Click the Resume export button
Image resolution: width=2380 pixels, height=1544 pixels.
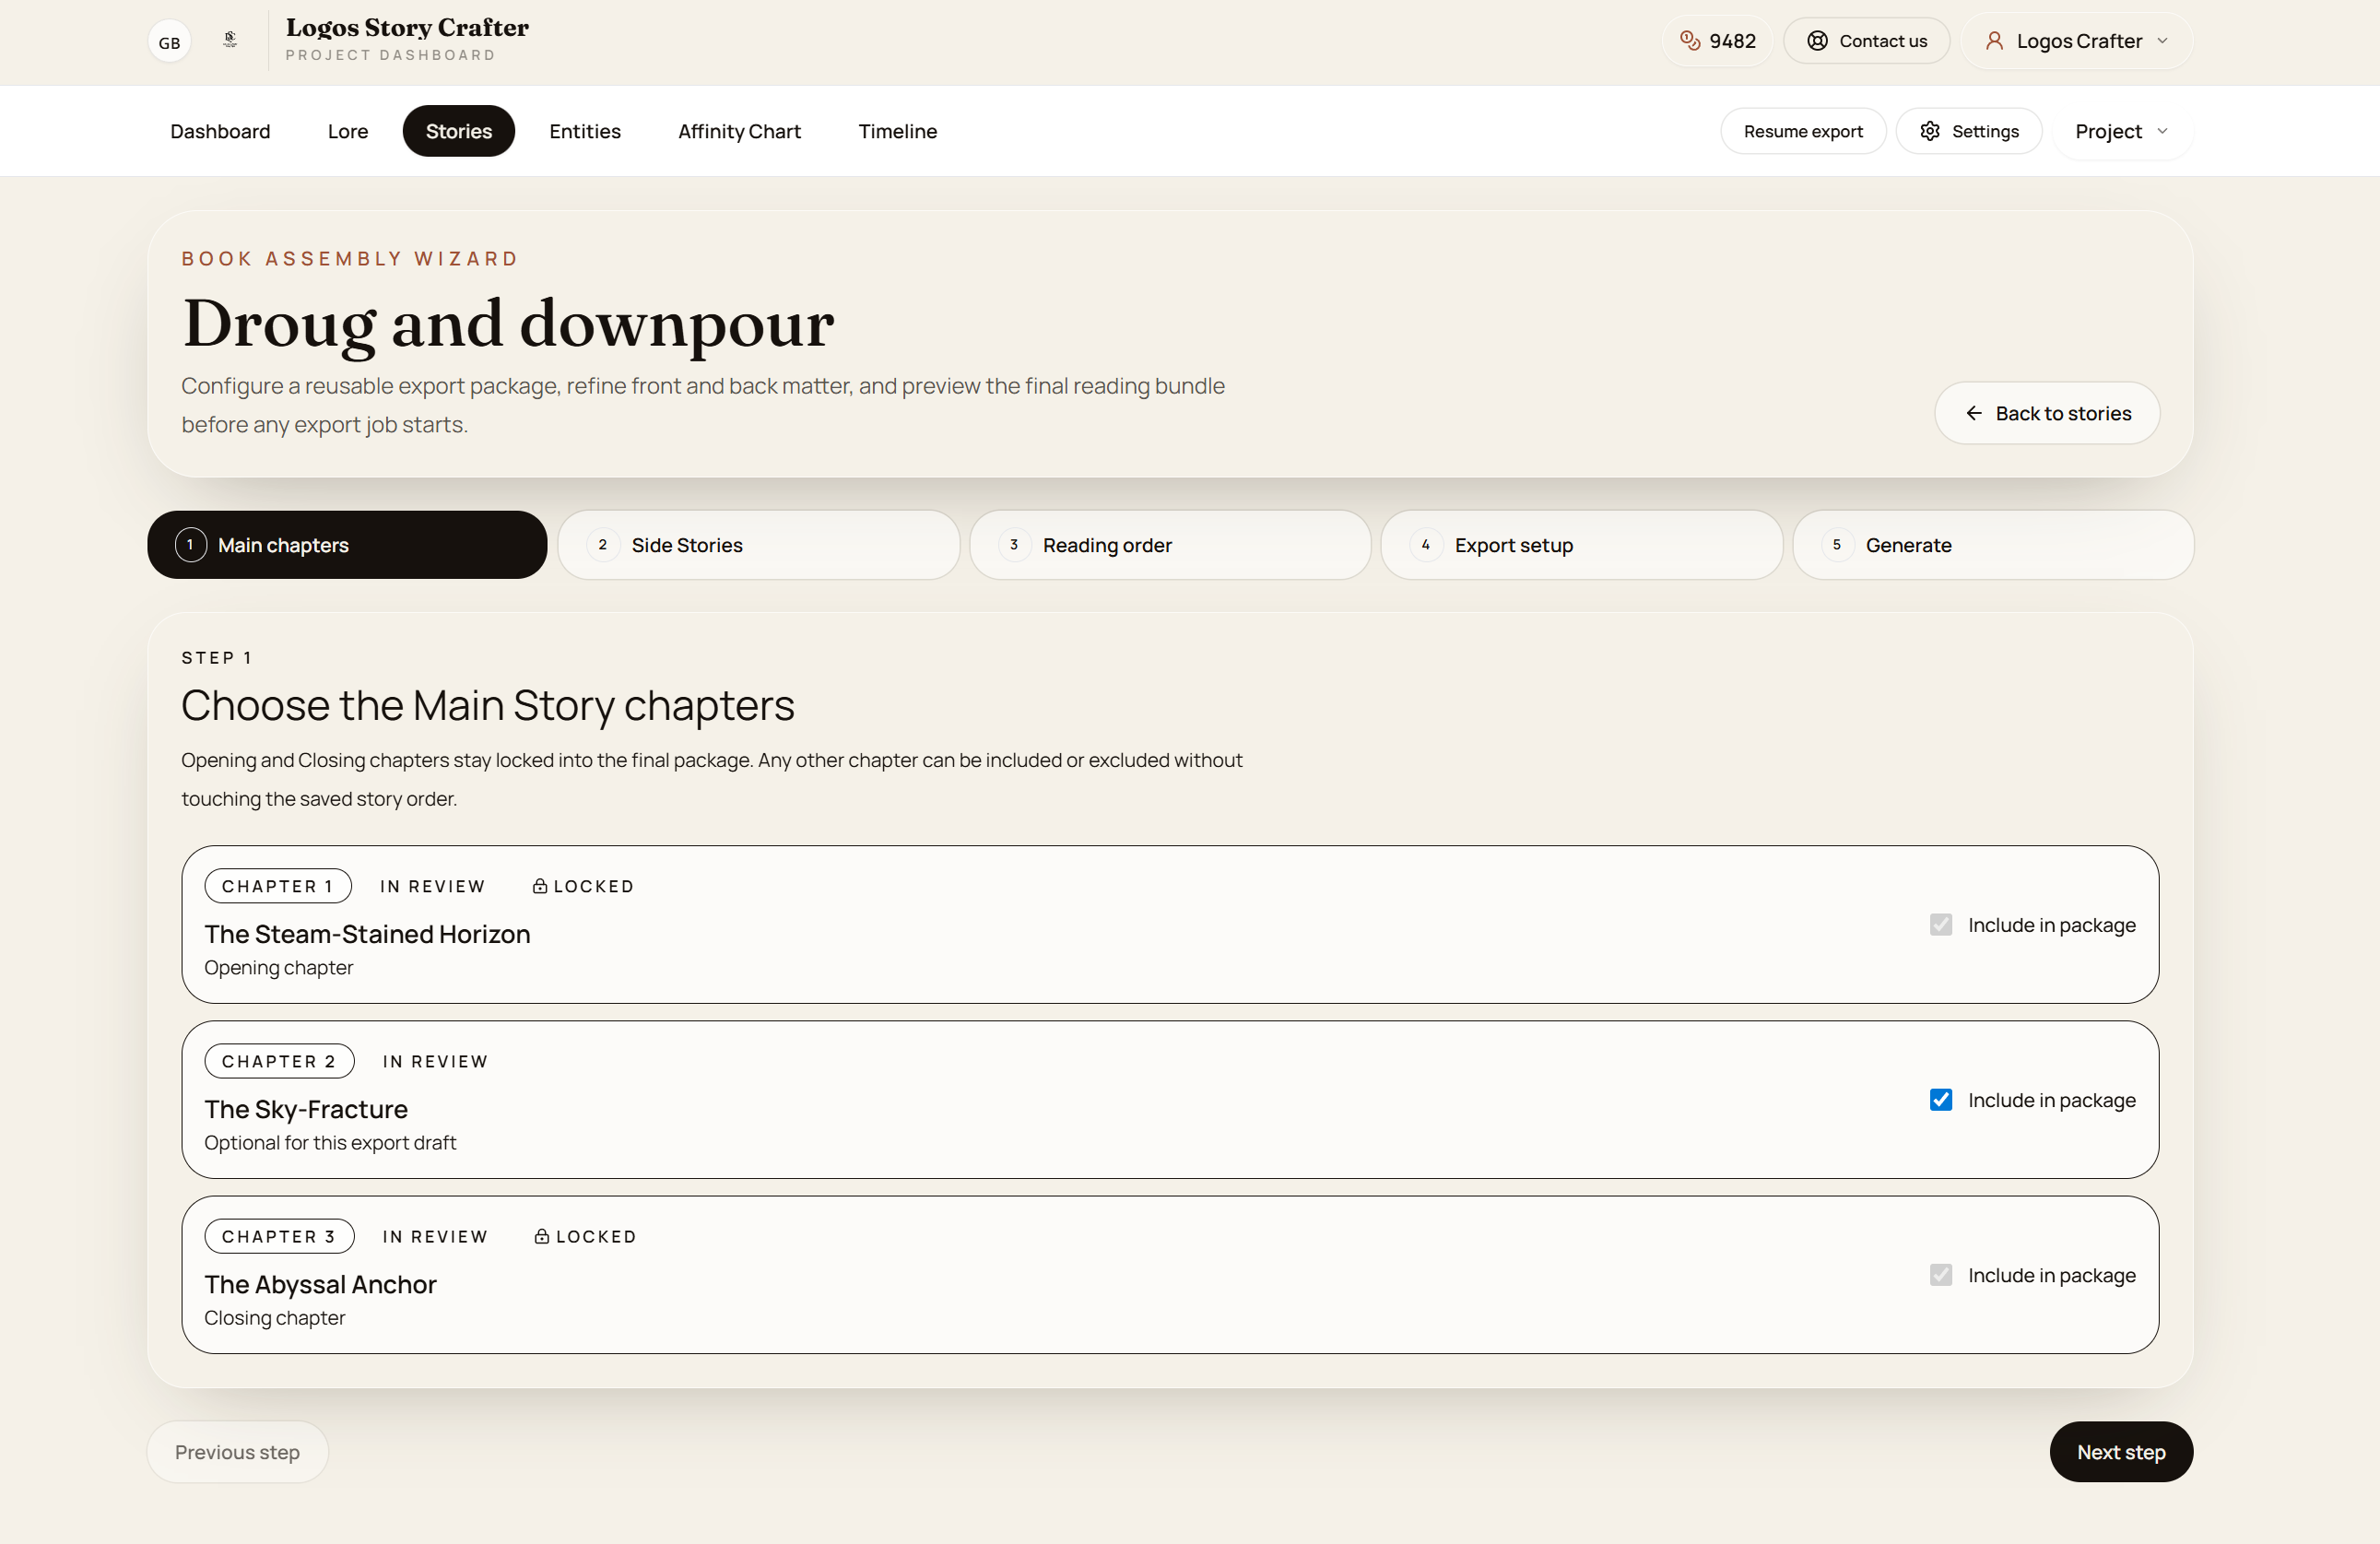click(x=1803, y=131)
